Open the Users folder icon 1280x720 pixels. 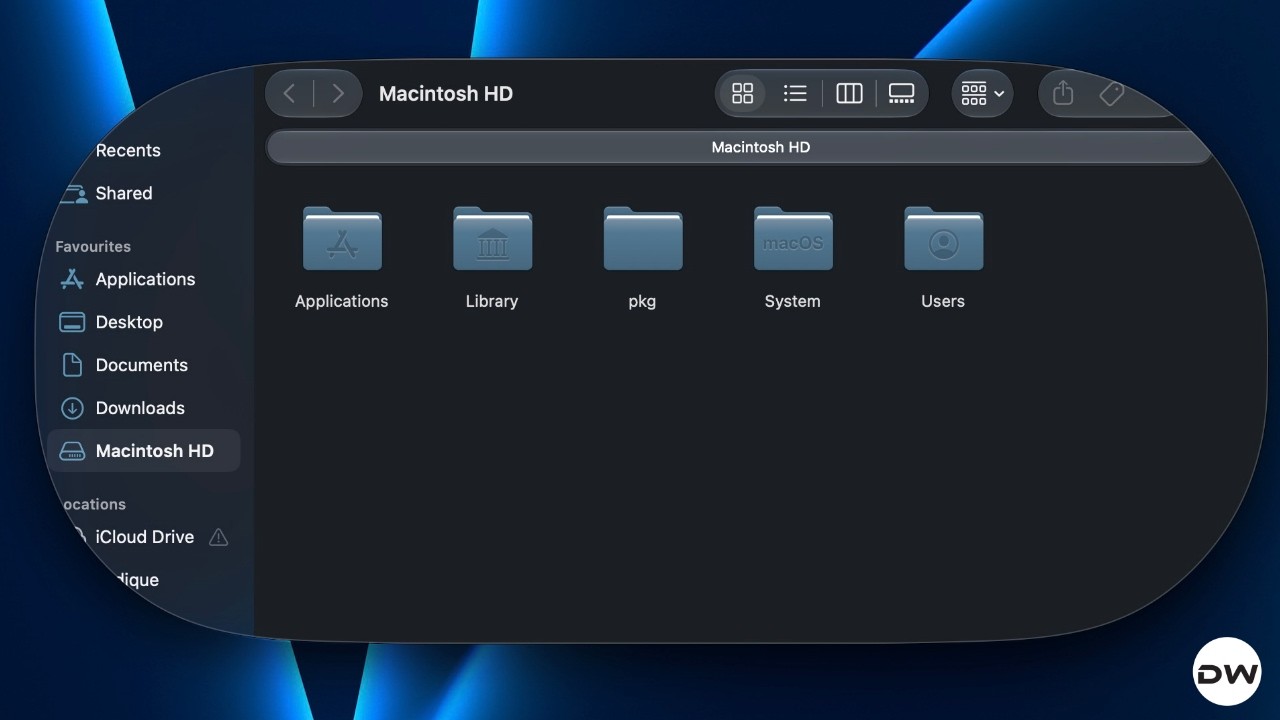pos(943,238)
